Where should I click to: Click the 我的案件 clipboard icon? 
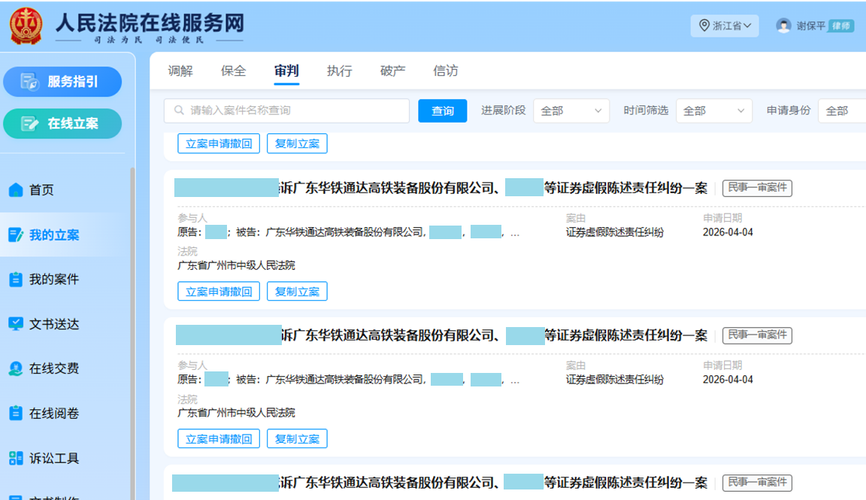click(x=16, y=280)
